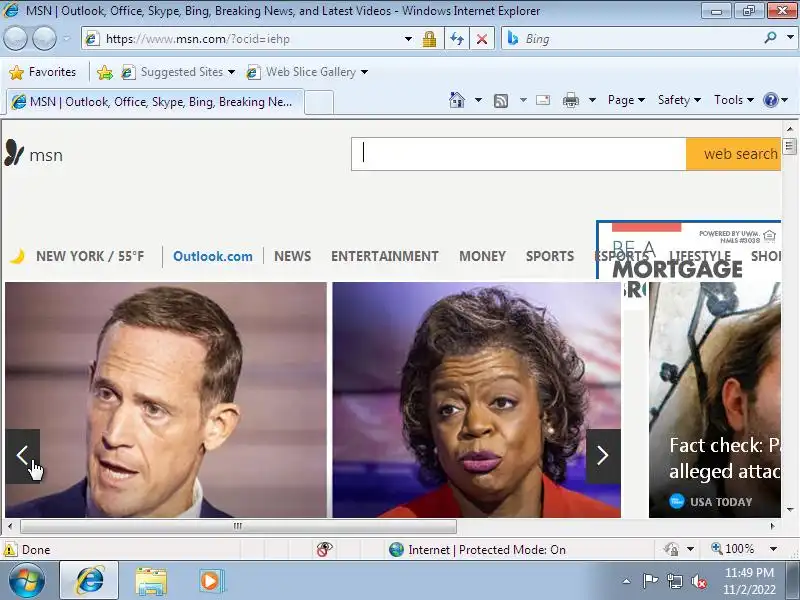Open NEW YORK / 55°F weather link
The image size is (800, 600).
click(x=90, y=256)
